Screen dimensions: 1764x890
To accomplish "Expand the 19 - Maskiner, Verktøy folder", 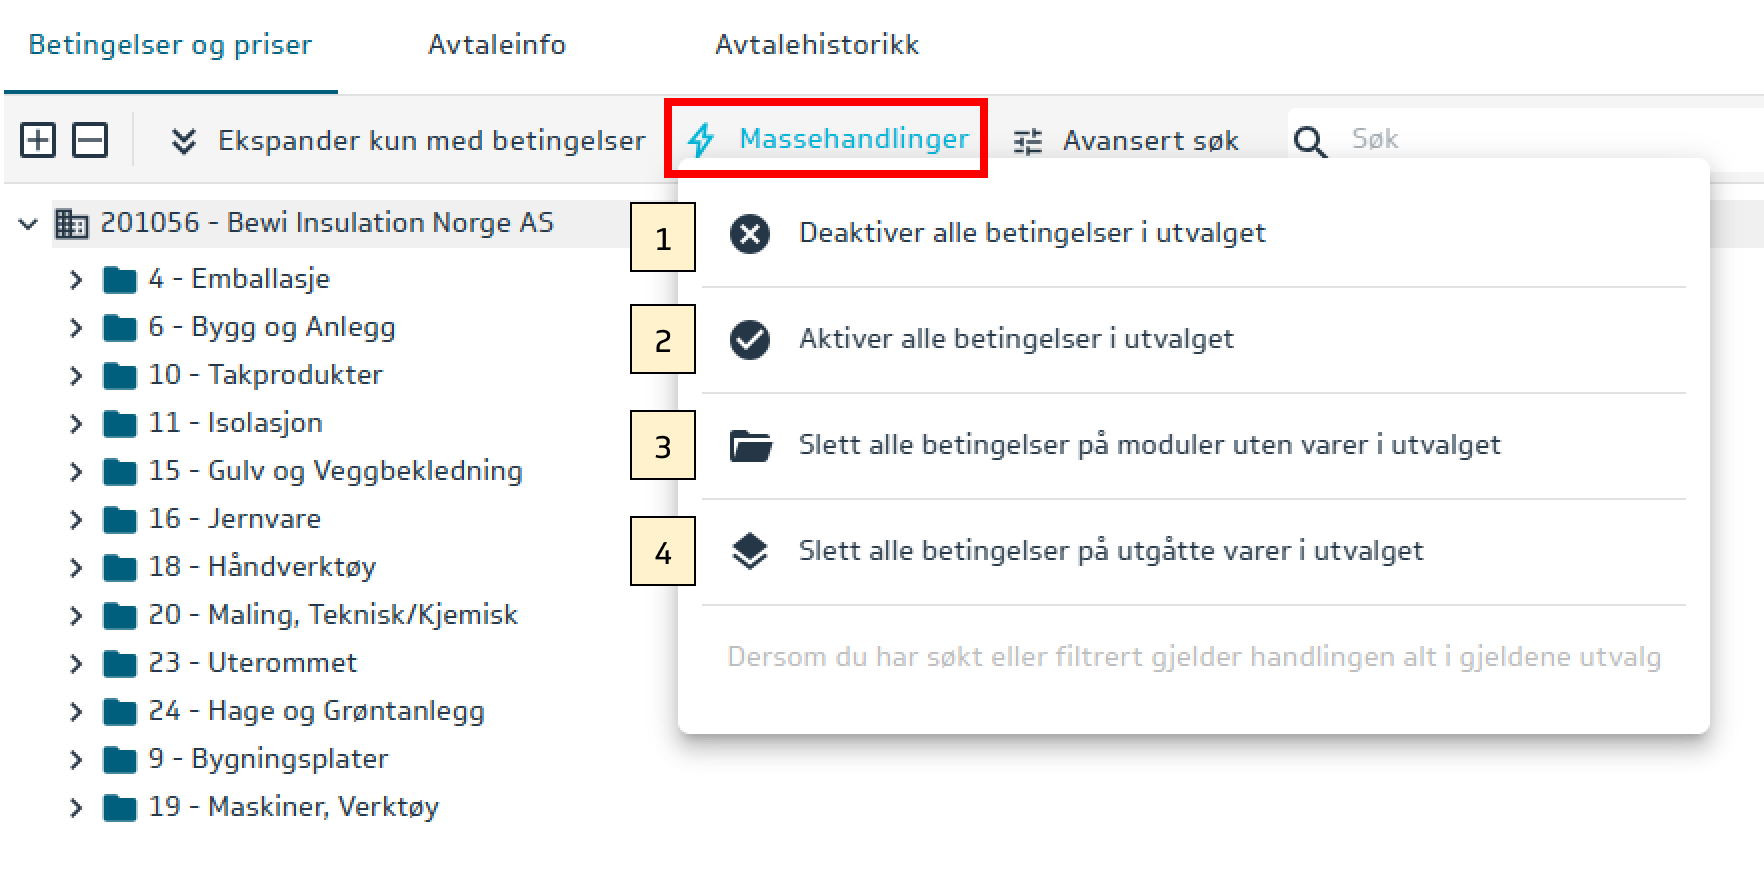I will tap(76, 808).
